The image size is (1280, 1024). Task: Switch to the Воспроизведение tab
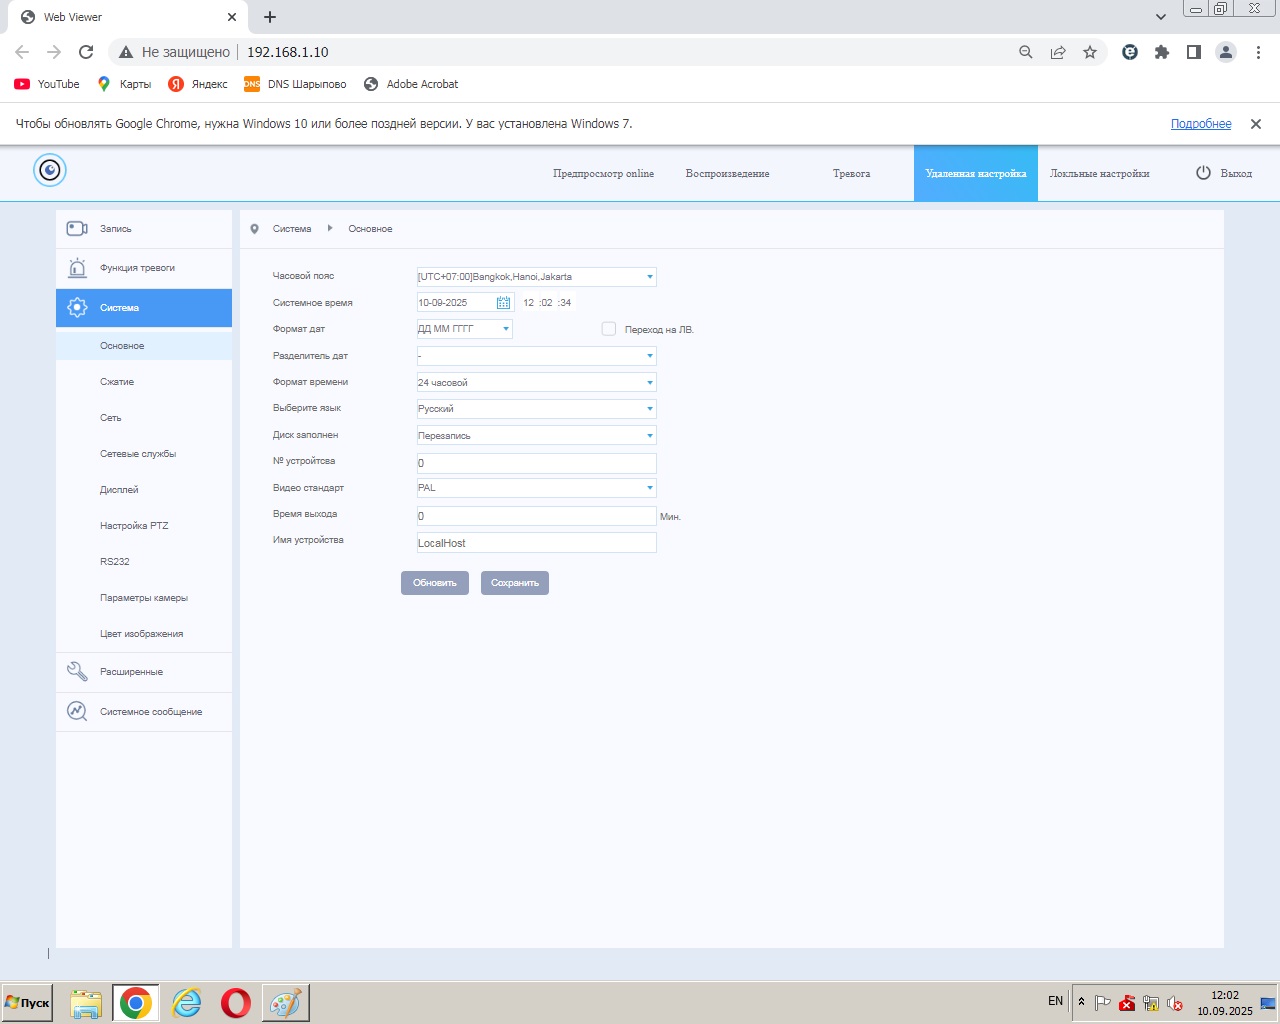(727, 174)
